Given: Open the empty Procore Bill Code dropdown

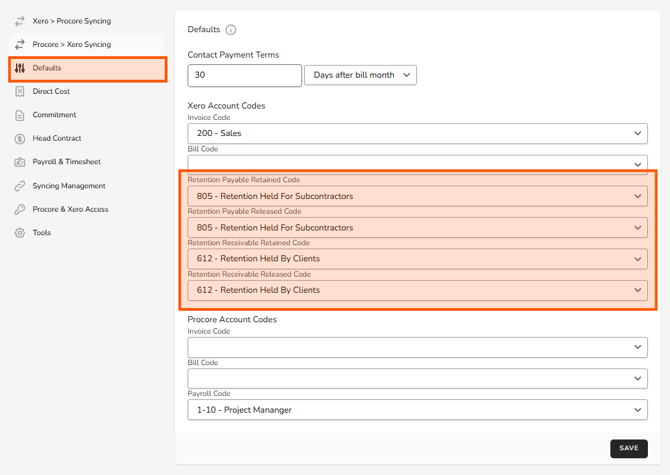Looking at the screenshot, I should 417,378.
